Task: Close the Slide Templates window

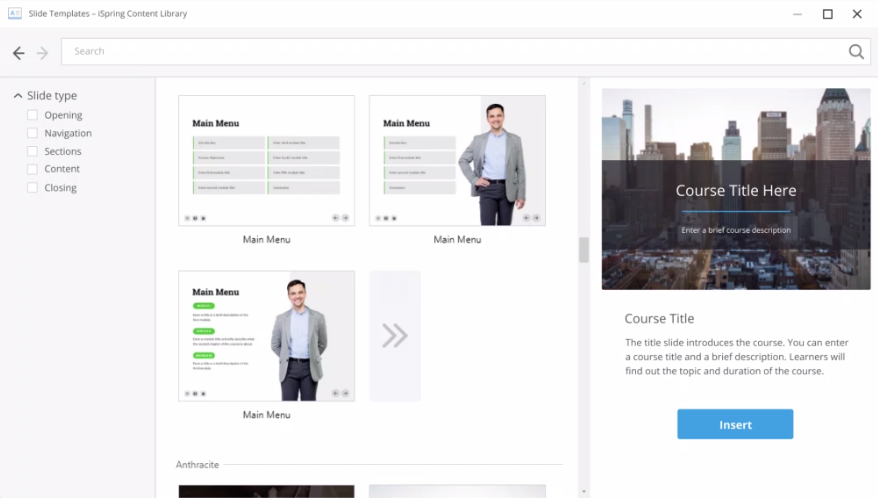Action: (857, 14)
